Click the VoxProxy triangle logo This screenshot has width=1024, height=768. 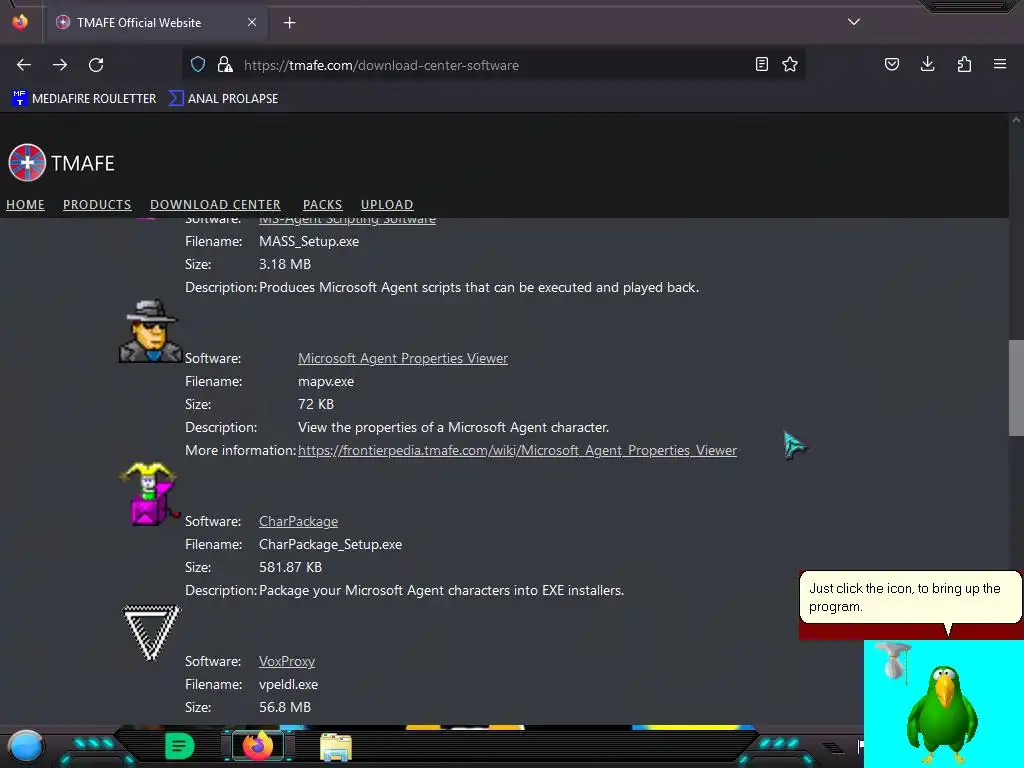pos(151,633)
